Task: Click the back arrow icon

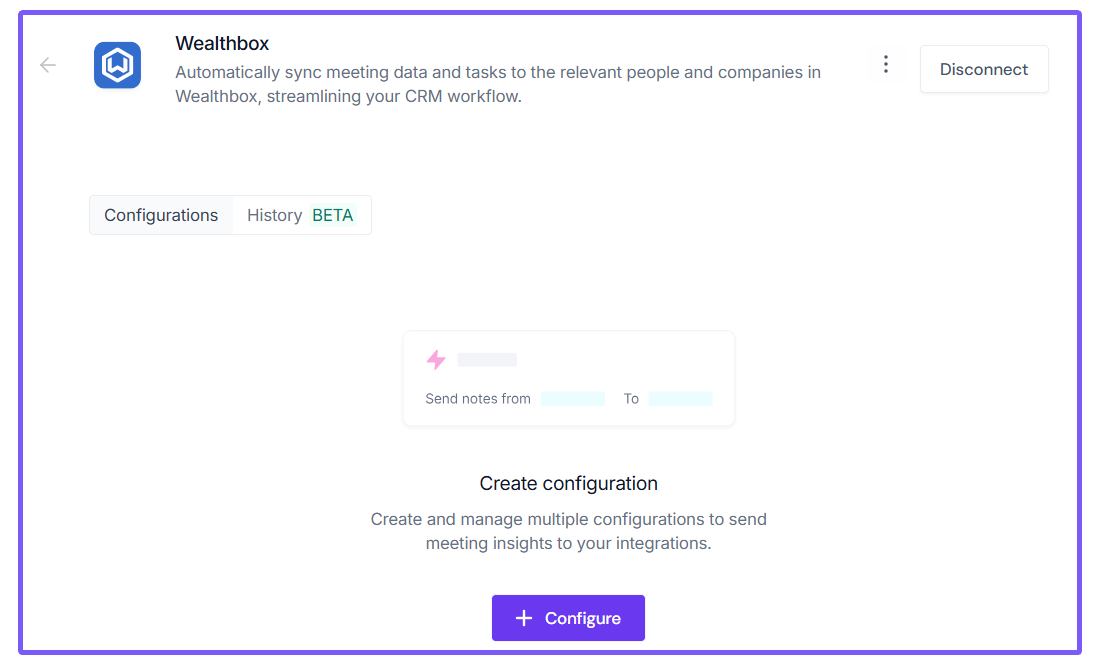Action: tap(48, 66)
